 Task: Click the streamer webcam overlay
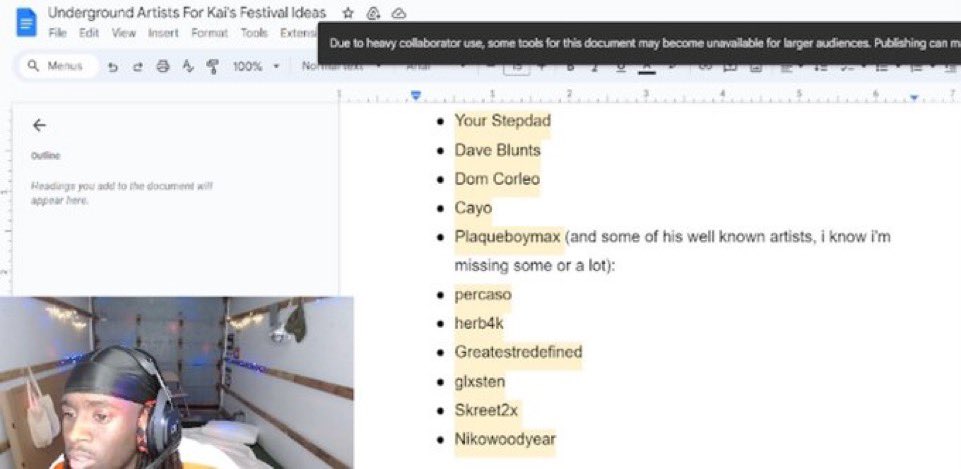click(177, 383)
